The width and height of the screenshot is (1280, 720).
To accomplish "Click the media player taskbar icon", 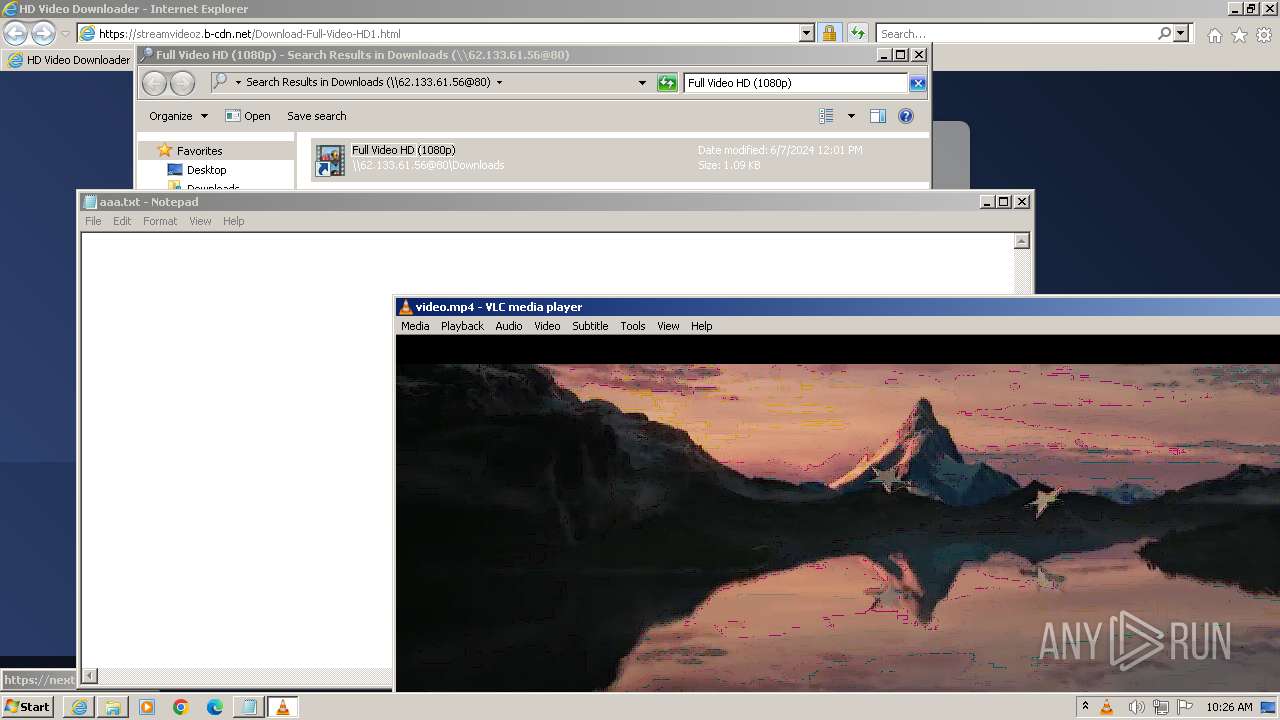I will coord(147,707).
